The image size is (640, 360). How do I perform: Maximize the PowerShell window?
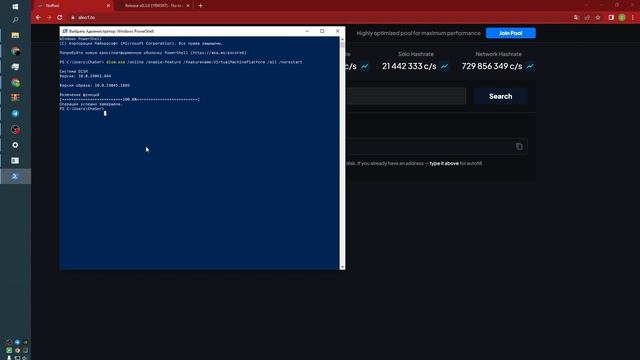[x=322, y=31]
